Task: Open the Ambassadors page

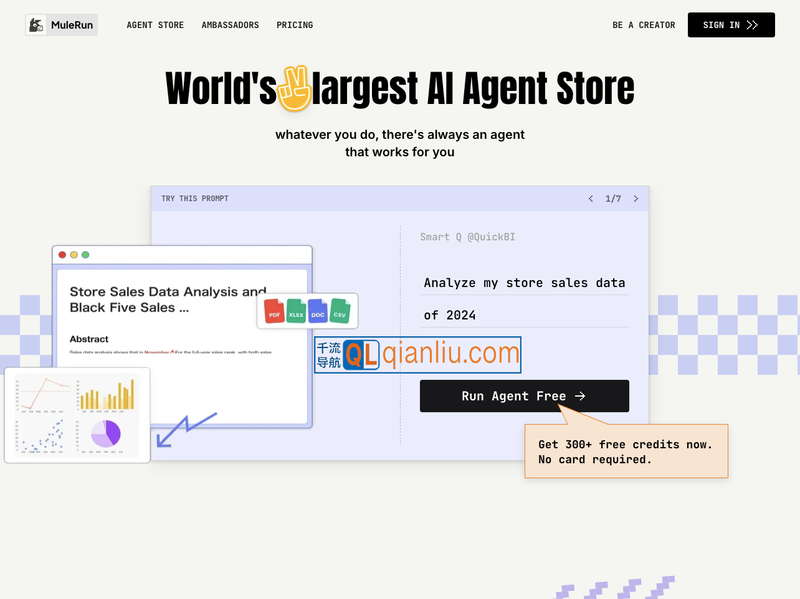Action: (x=230, y=25)
